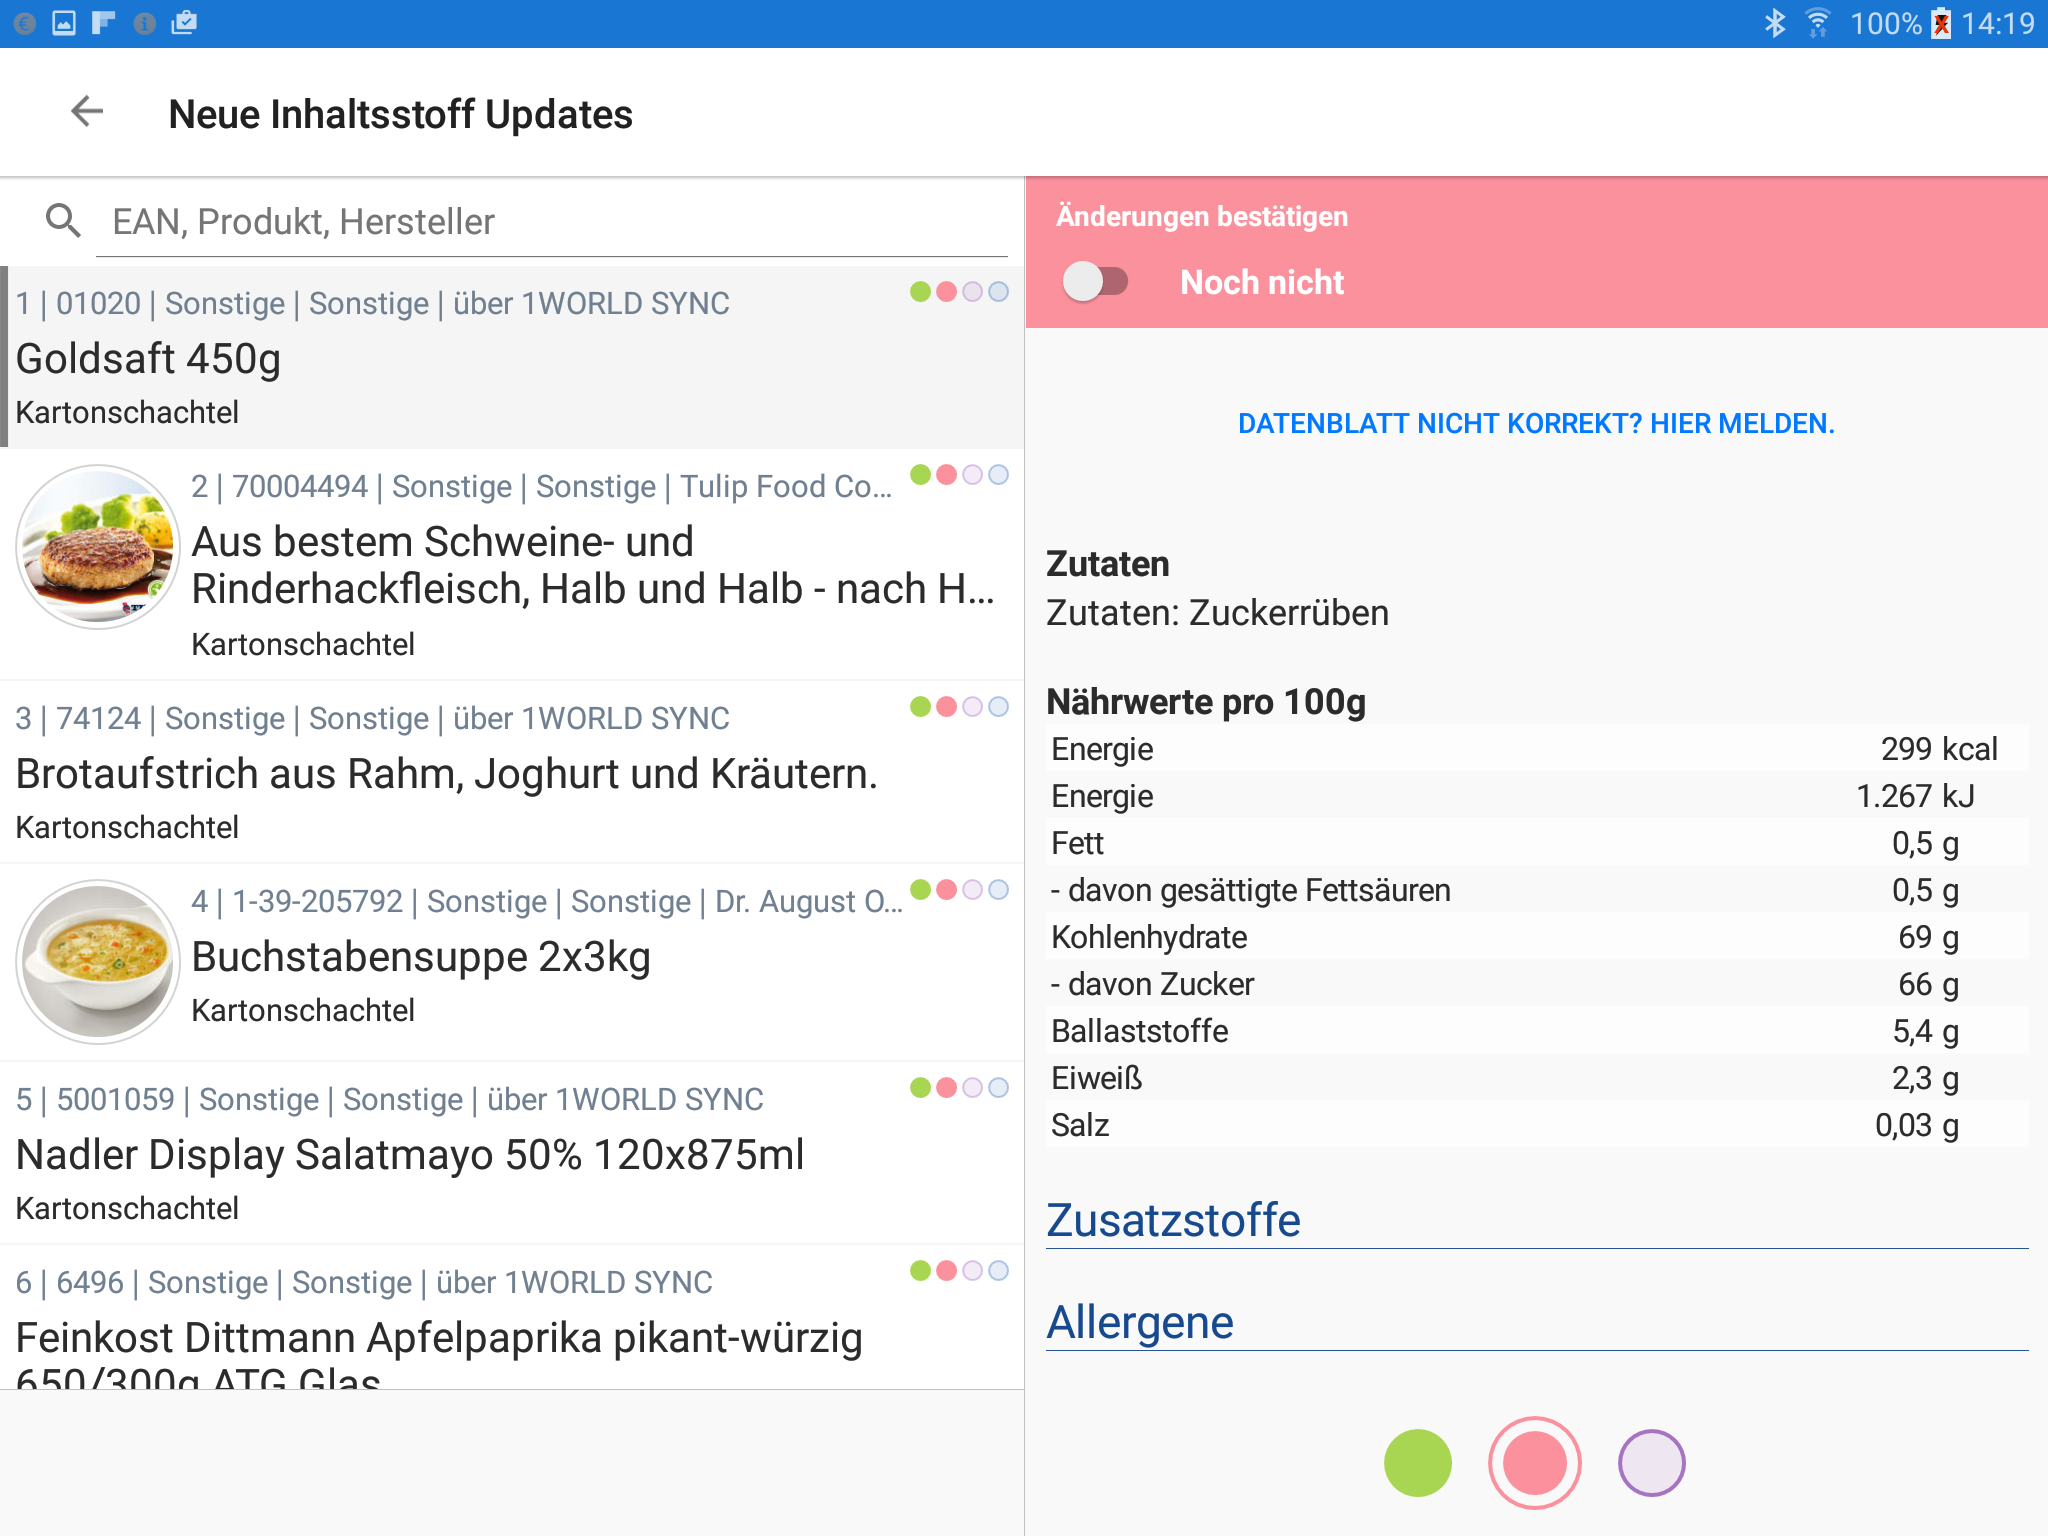Click Datenblatt nicht korrekt melden link
The height and width of the screenshot is (1536, 2048).
1536,424
